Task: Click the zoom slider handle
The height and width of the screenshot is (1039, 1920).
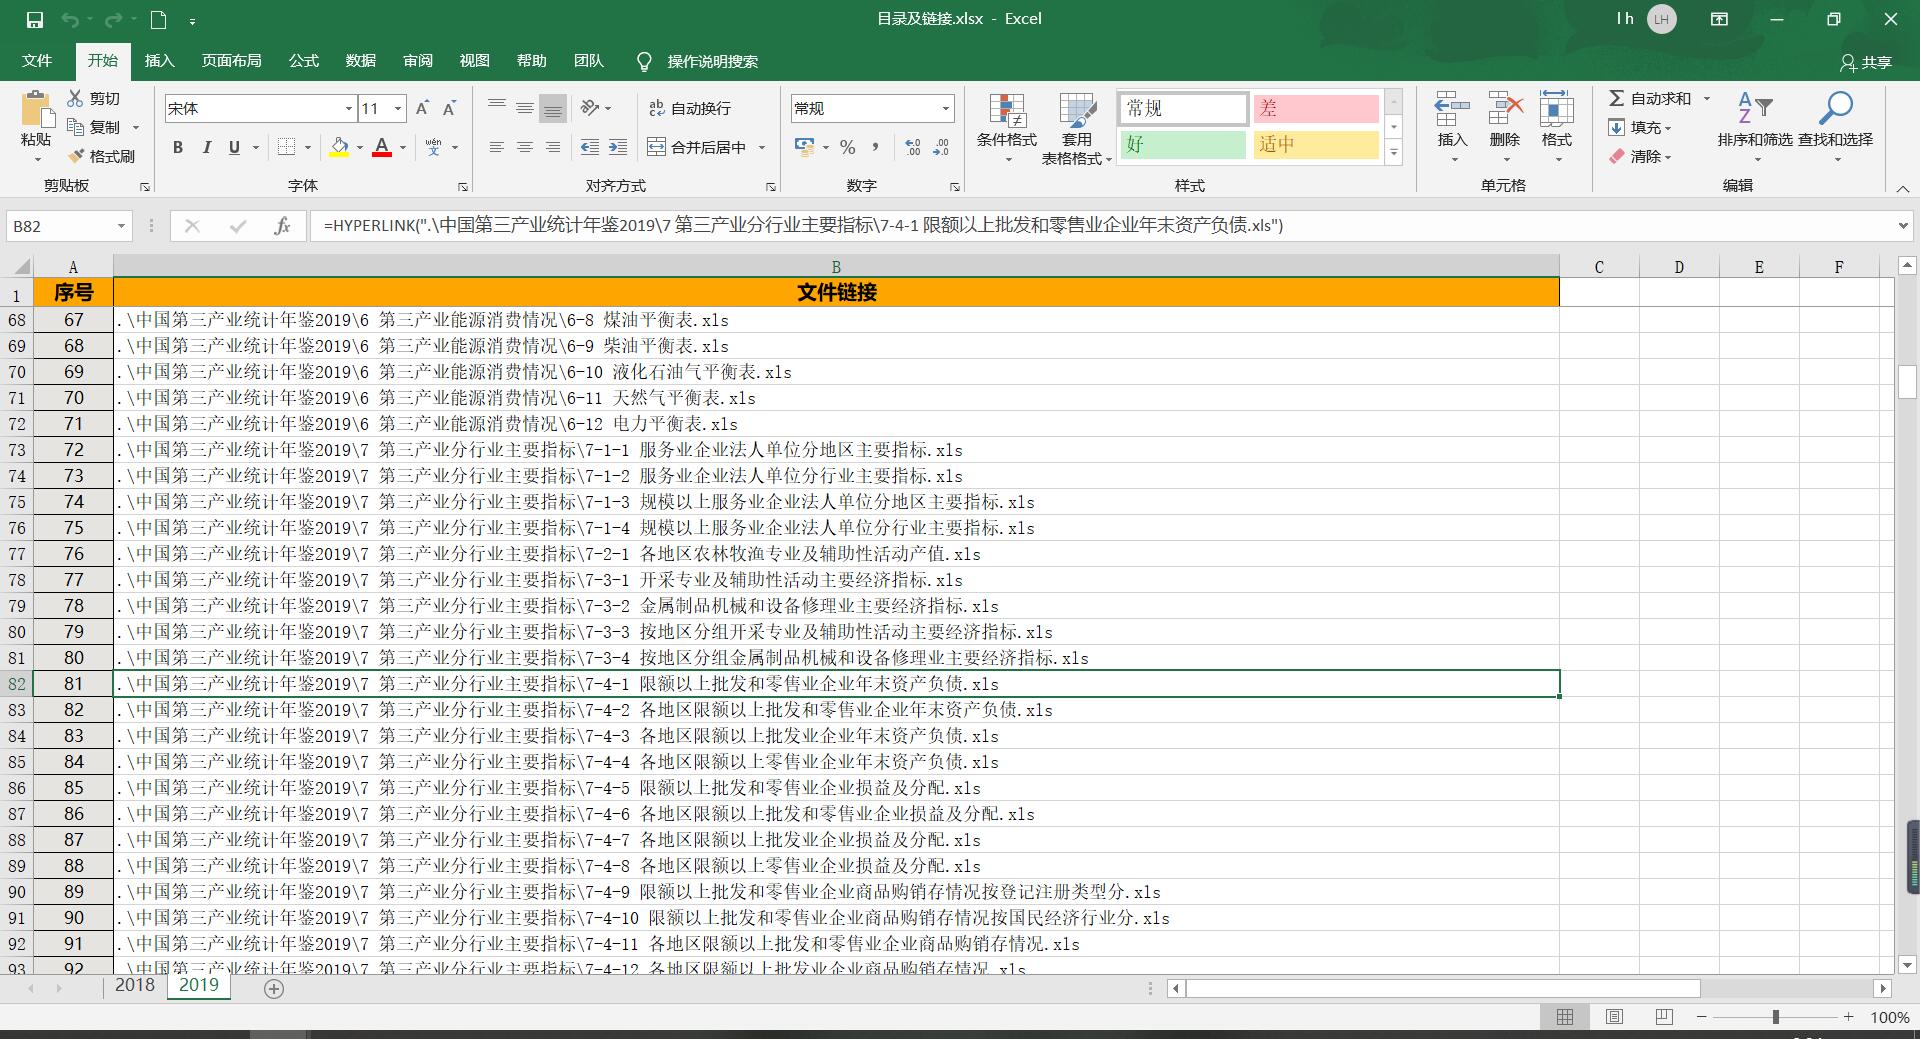Action: [1776, 1016]
